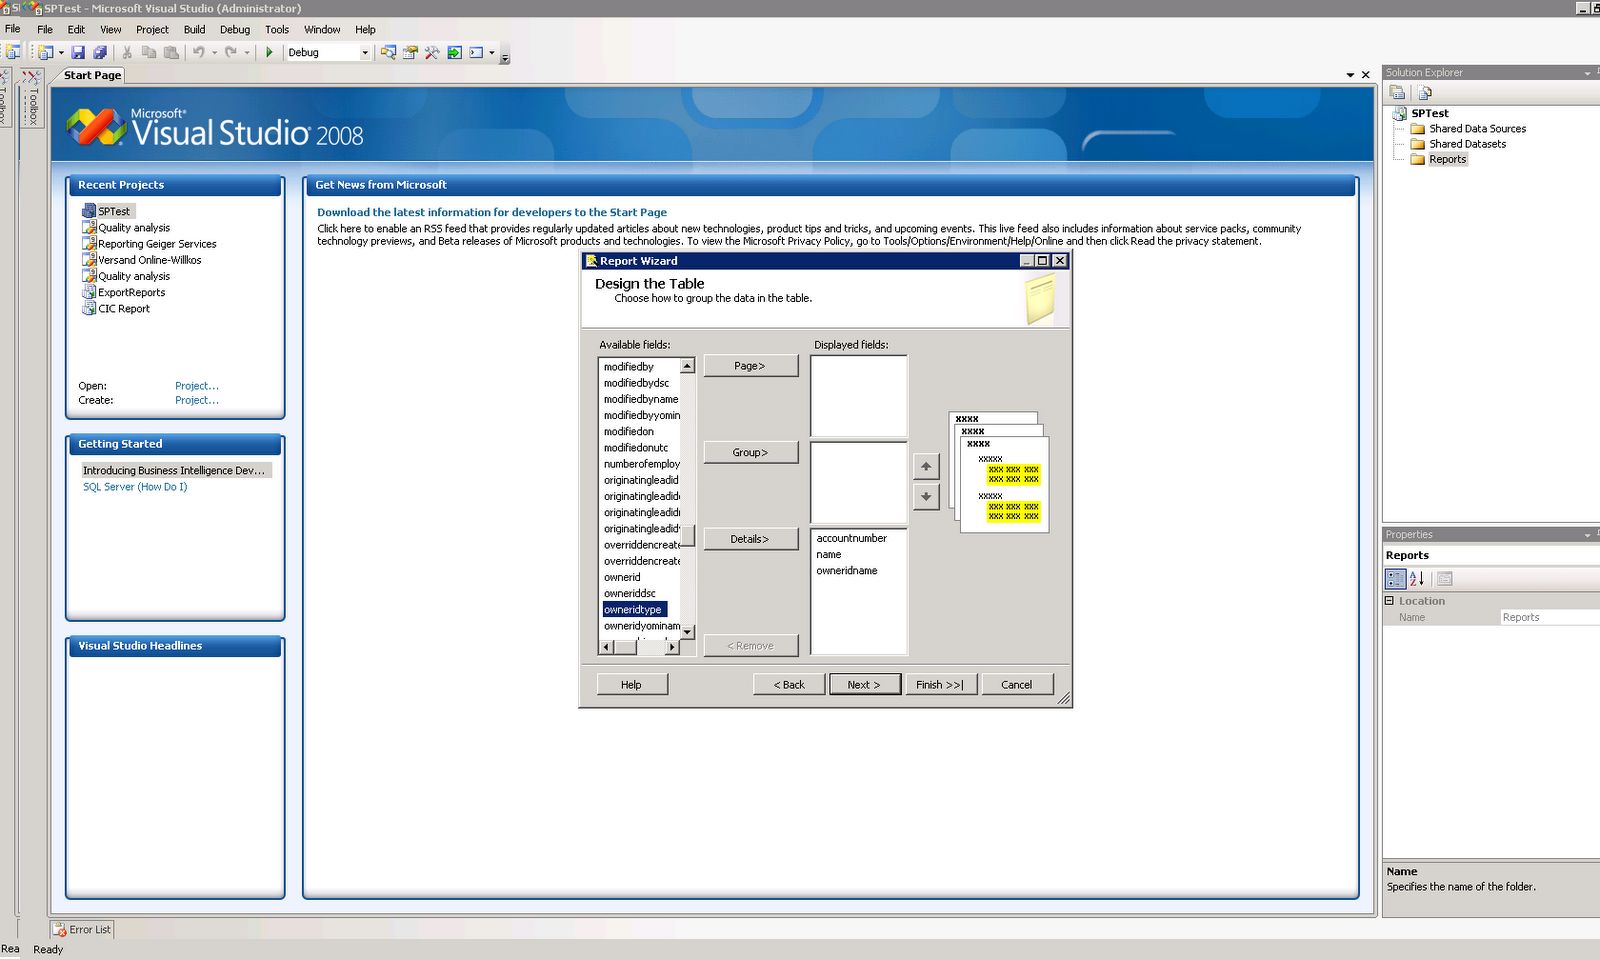Click the Open Project... link

[x=197, y=386]
